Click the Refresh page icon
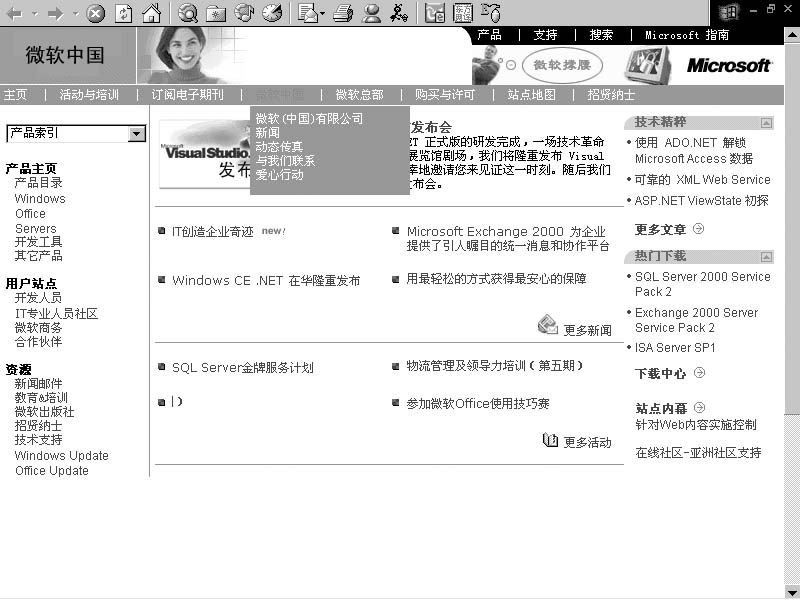Viewport: 800px width, 600px height. click(x=123, y=13)
